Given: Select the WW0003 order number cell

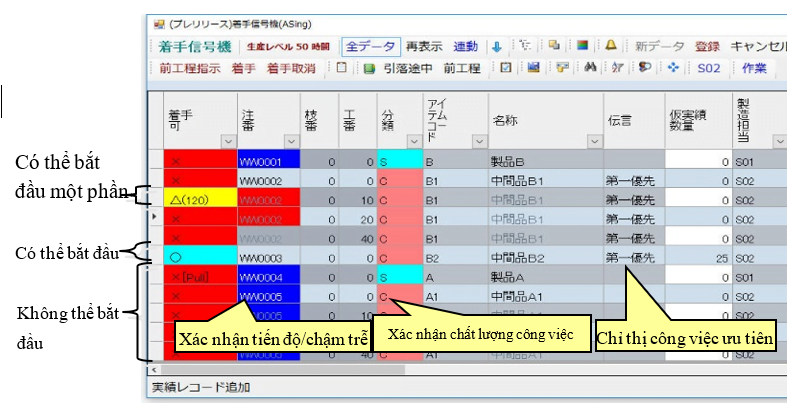Looking at the screenshot, I should coord(269,257).
